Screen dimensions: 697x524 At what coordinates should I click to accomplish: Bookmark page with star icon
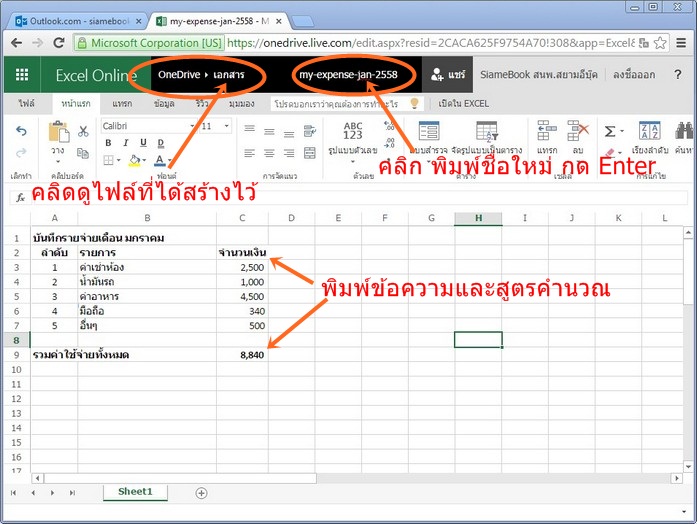(x=660, y=43)
